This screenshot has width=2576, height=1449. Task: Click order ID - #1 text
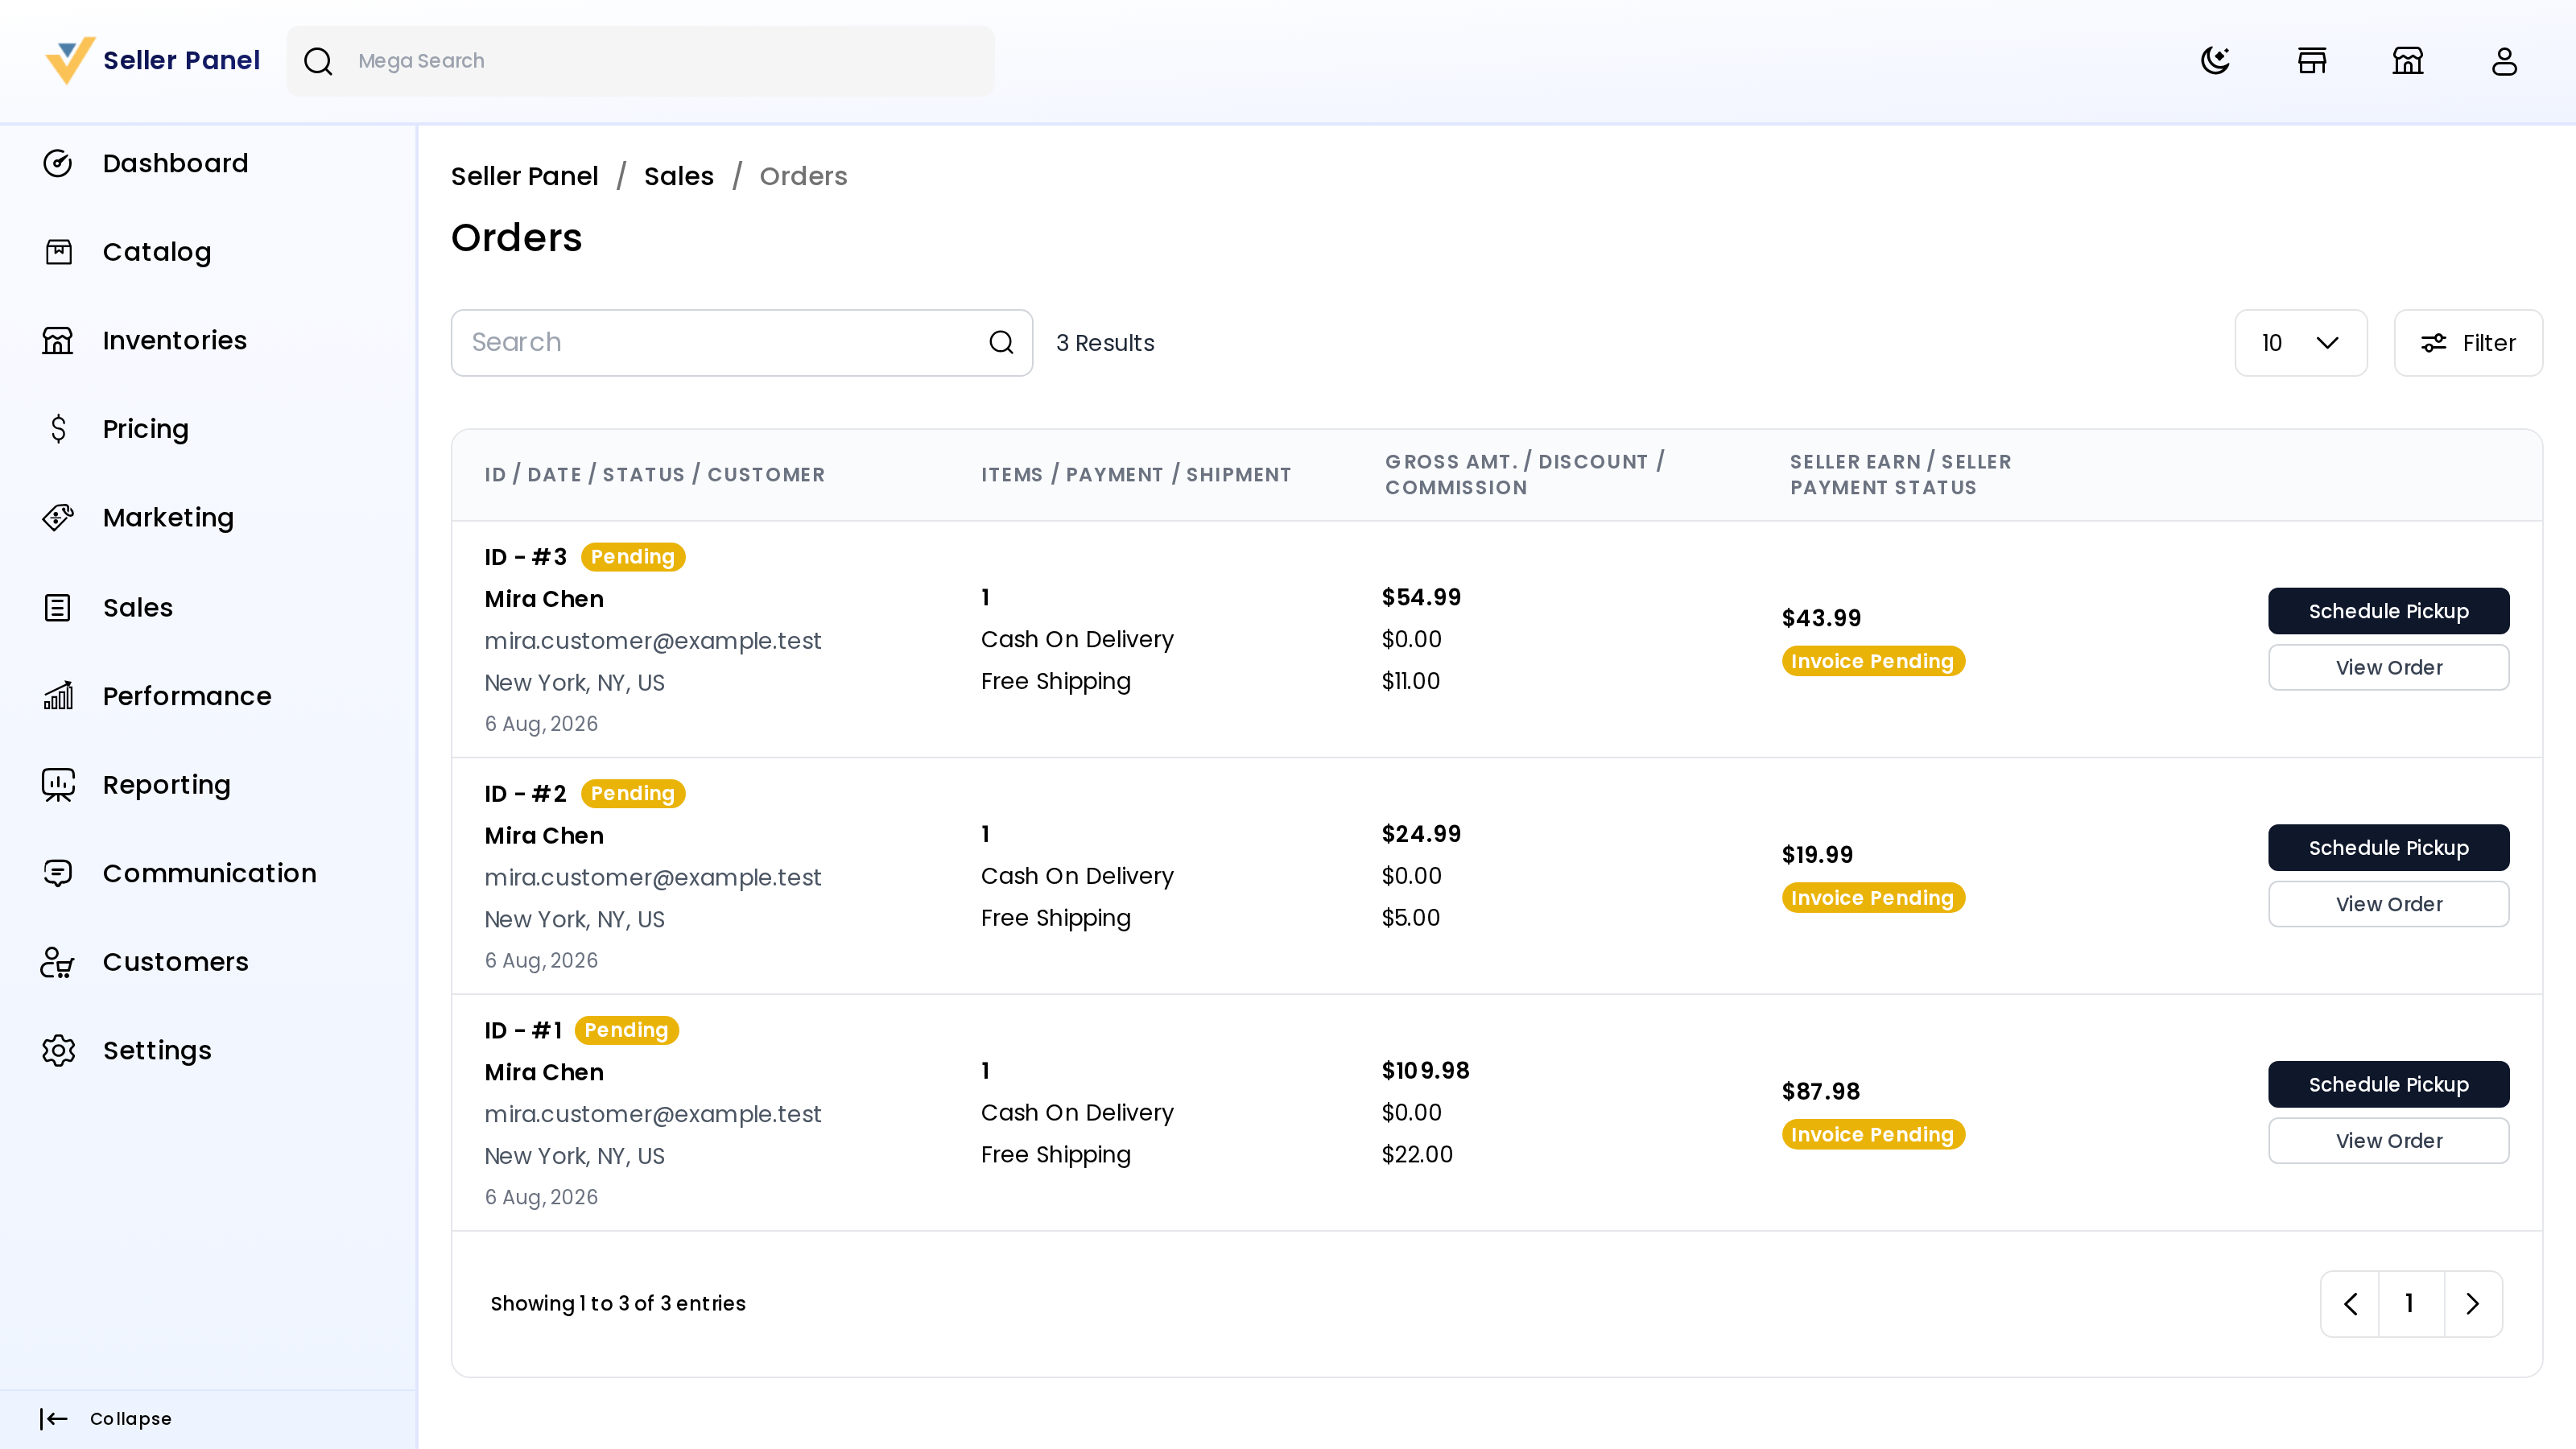click(x=523, y=1030)
